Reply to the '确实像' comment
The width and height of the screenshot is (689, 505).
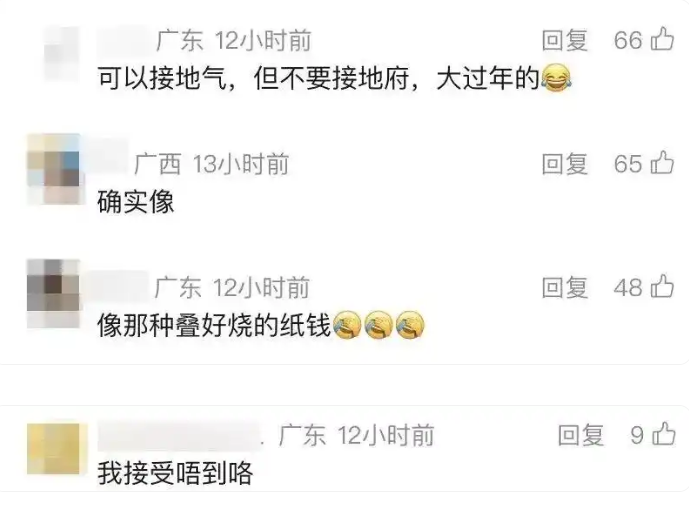pos(565,164)
